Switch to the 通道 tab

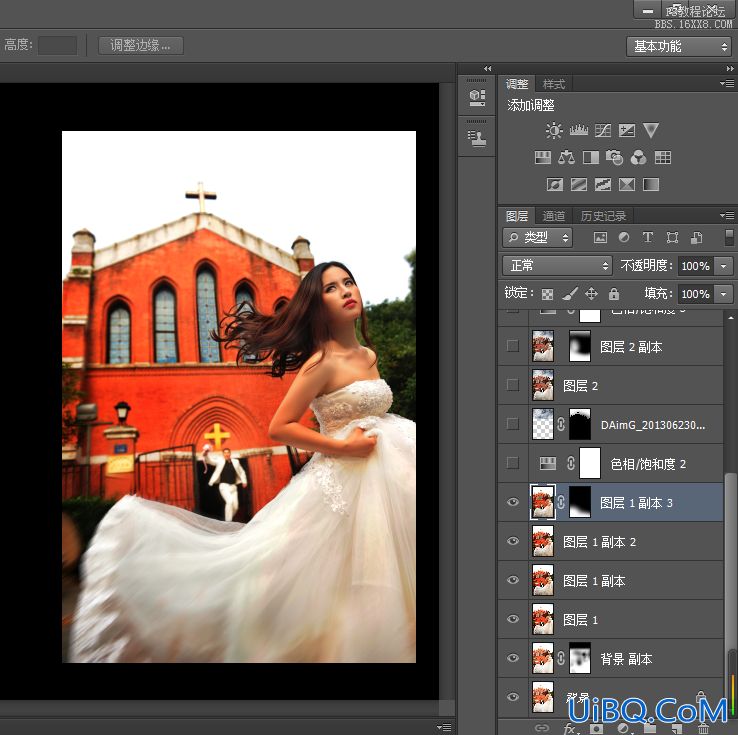tap(554, 216)
